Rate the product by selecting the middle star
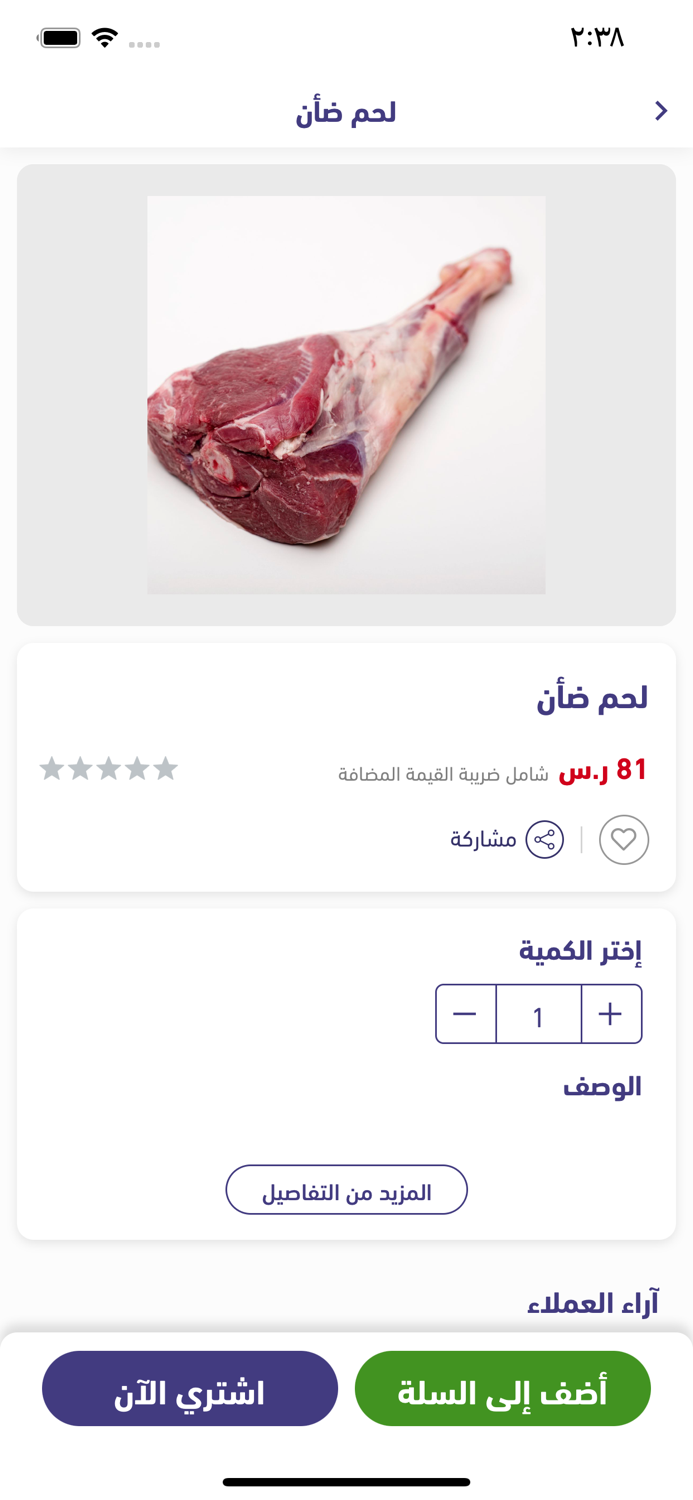The width and height of the screenshot is (693, 1500). point(109,769)
